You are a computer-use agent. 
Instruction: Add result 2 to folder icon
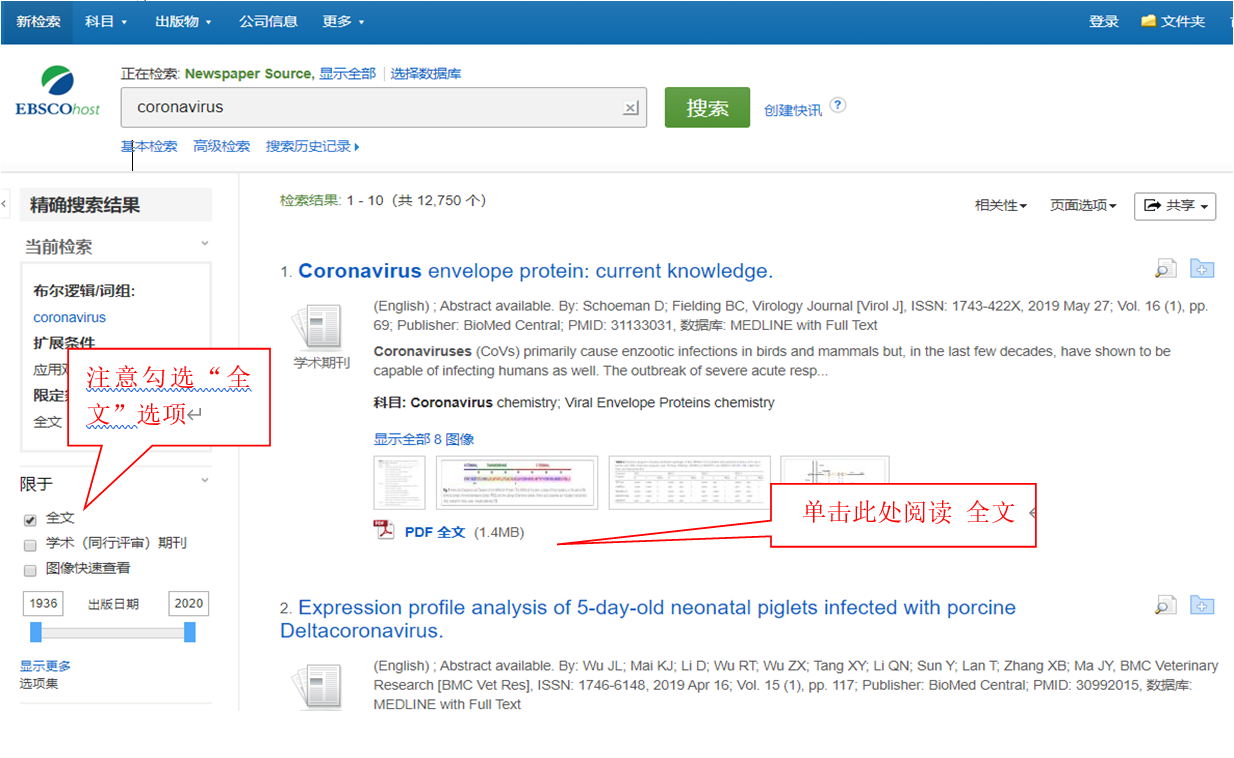tap(1201, 605)
